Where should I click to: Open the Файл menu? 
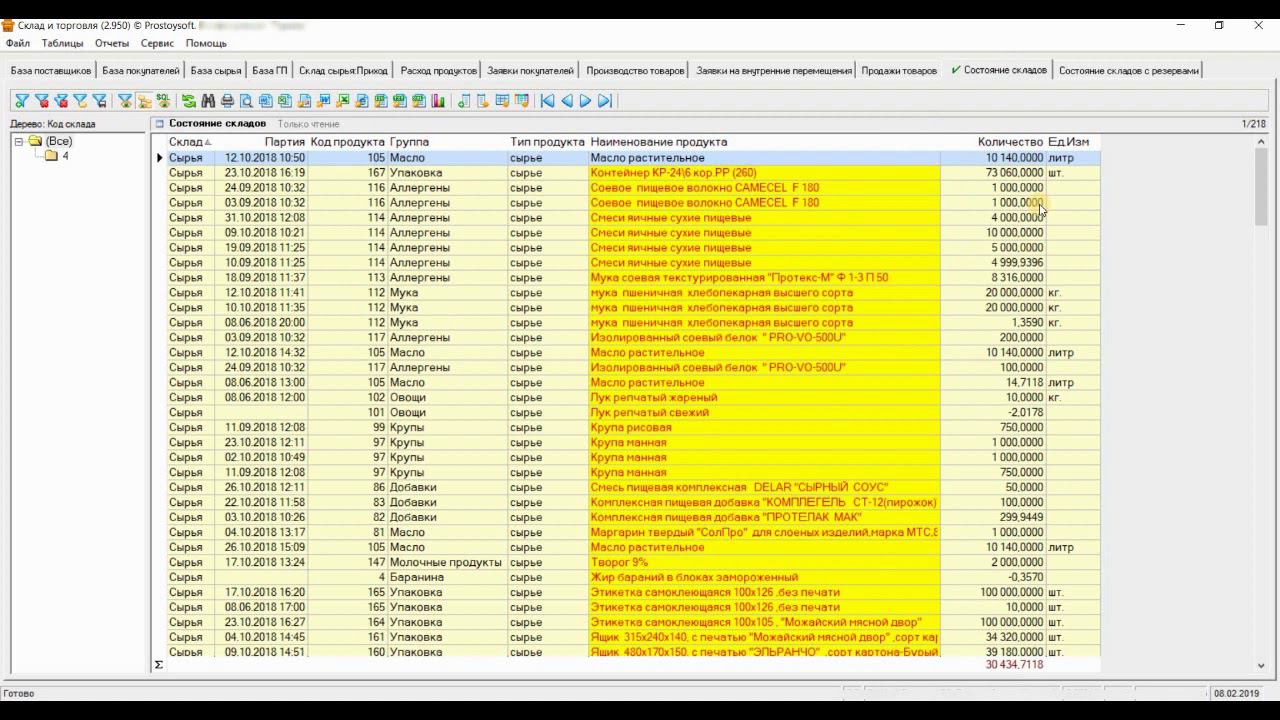click(18, 43)
